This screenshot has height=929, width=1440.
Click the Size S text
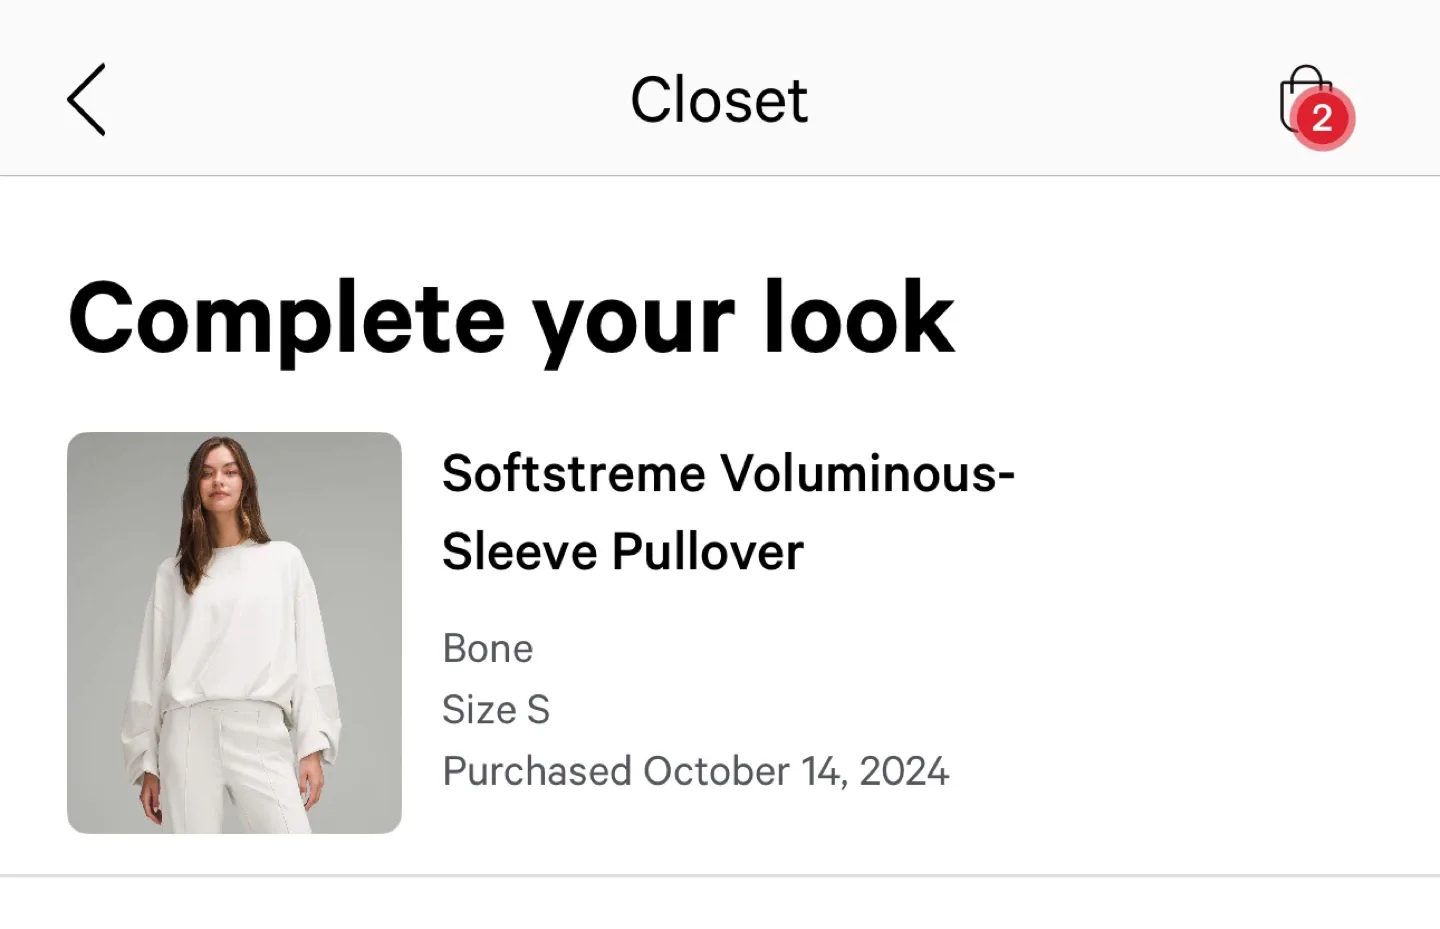tap(496, 710)
